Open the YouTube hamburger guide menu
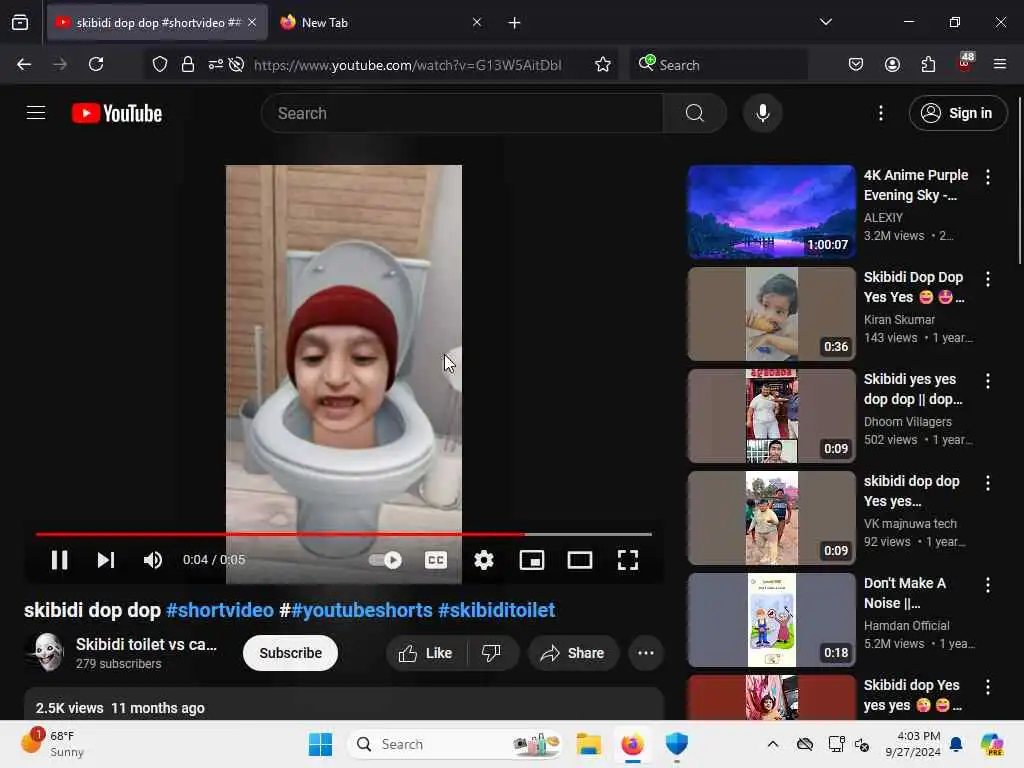Screen dimensions: 1024x768 pos(36,113)
